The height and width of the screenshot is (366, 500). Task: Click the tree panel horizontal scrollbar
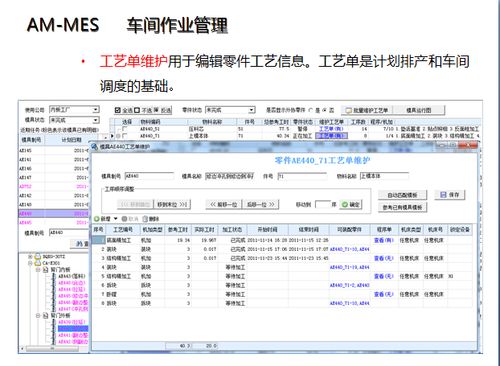(53, 349)
